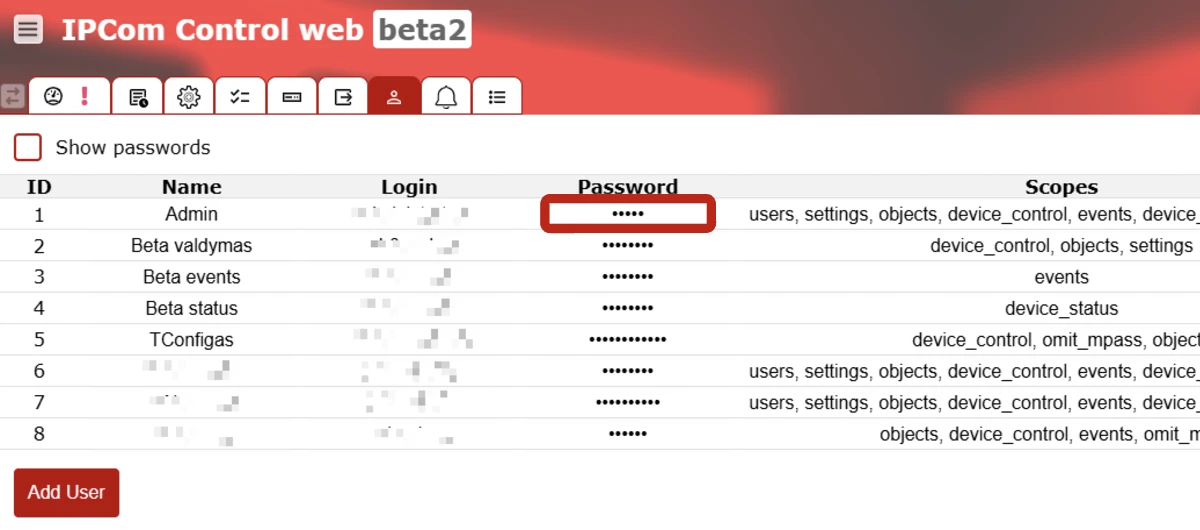Open the bulleted list tab
Screen dimensions: 1200x530
pos(497,97)
